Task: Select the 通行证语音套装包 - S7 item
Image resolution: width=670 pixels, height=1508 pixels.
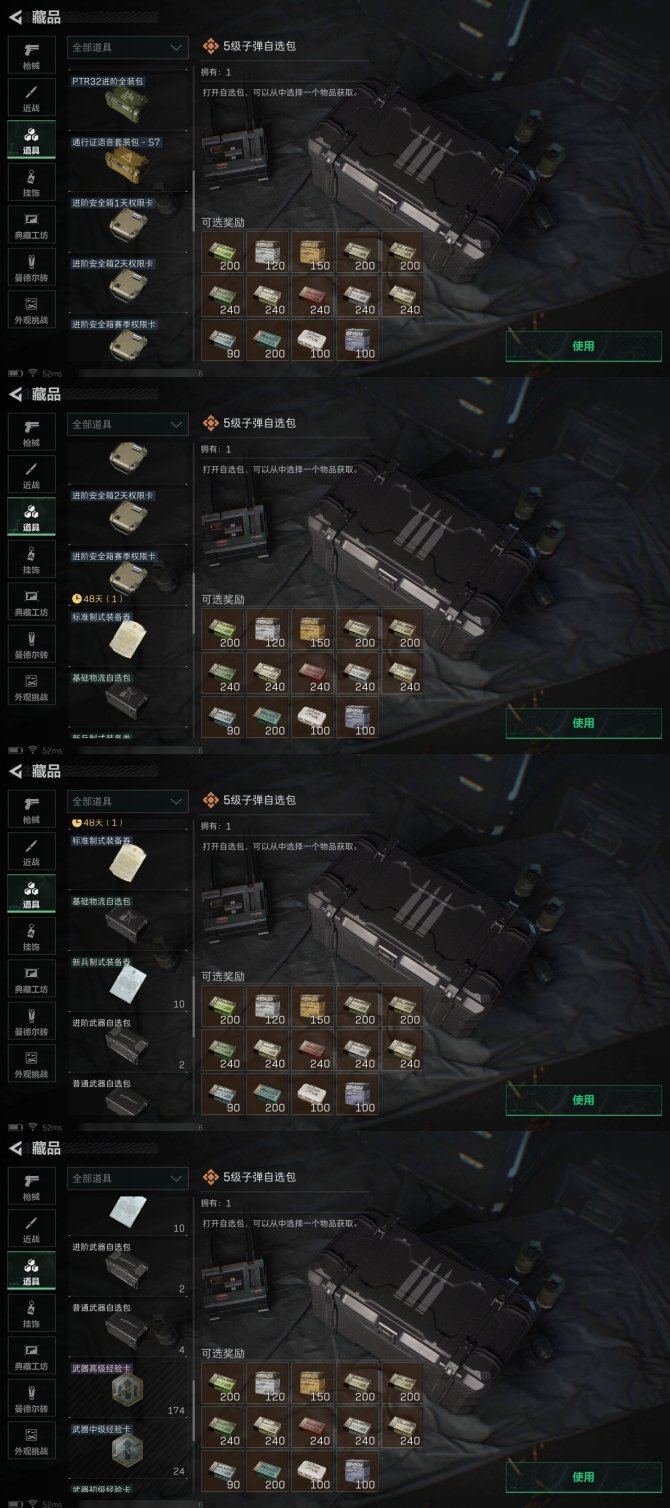Action: click(127, 161)
